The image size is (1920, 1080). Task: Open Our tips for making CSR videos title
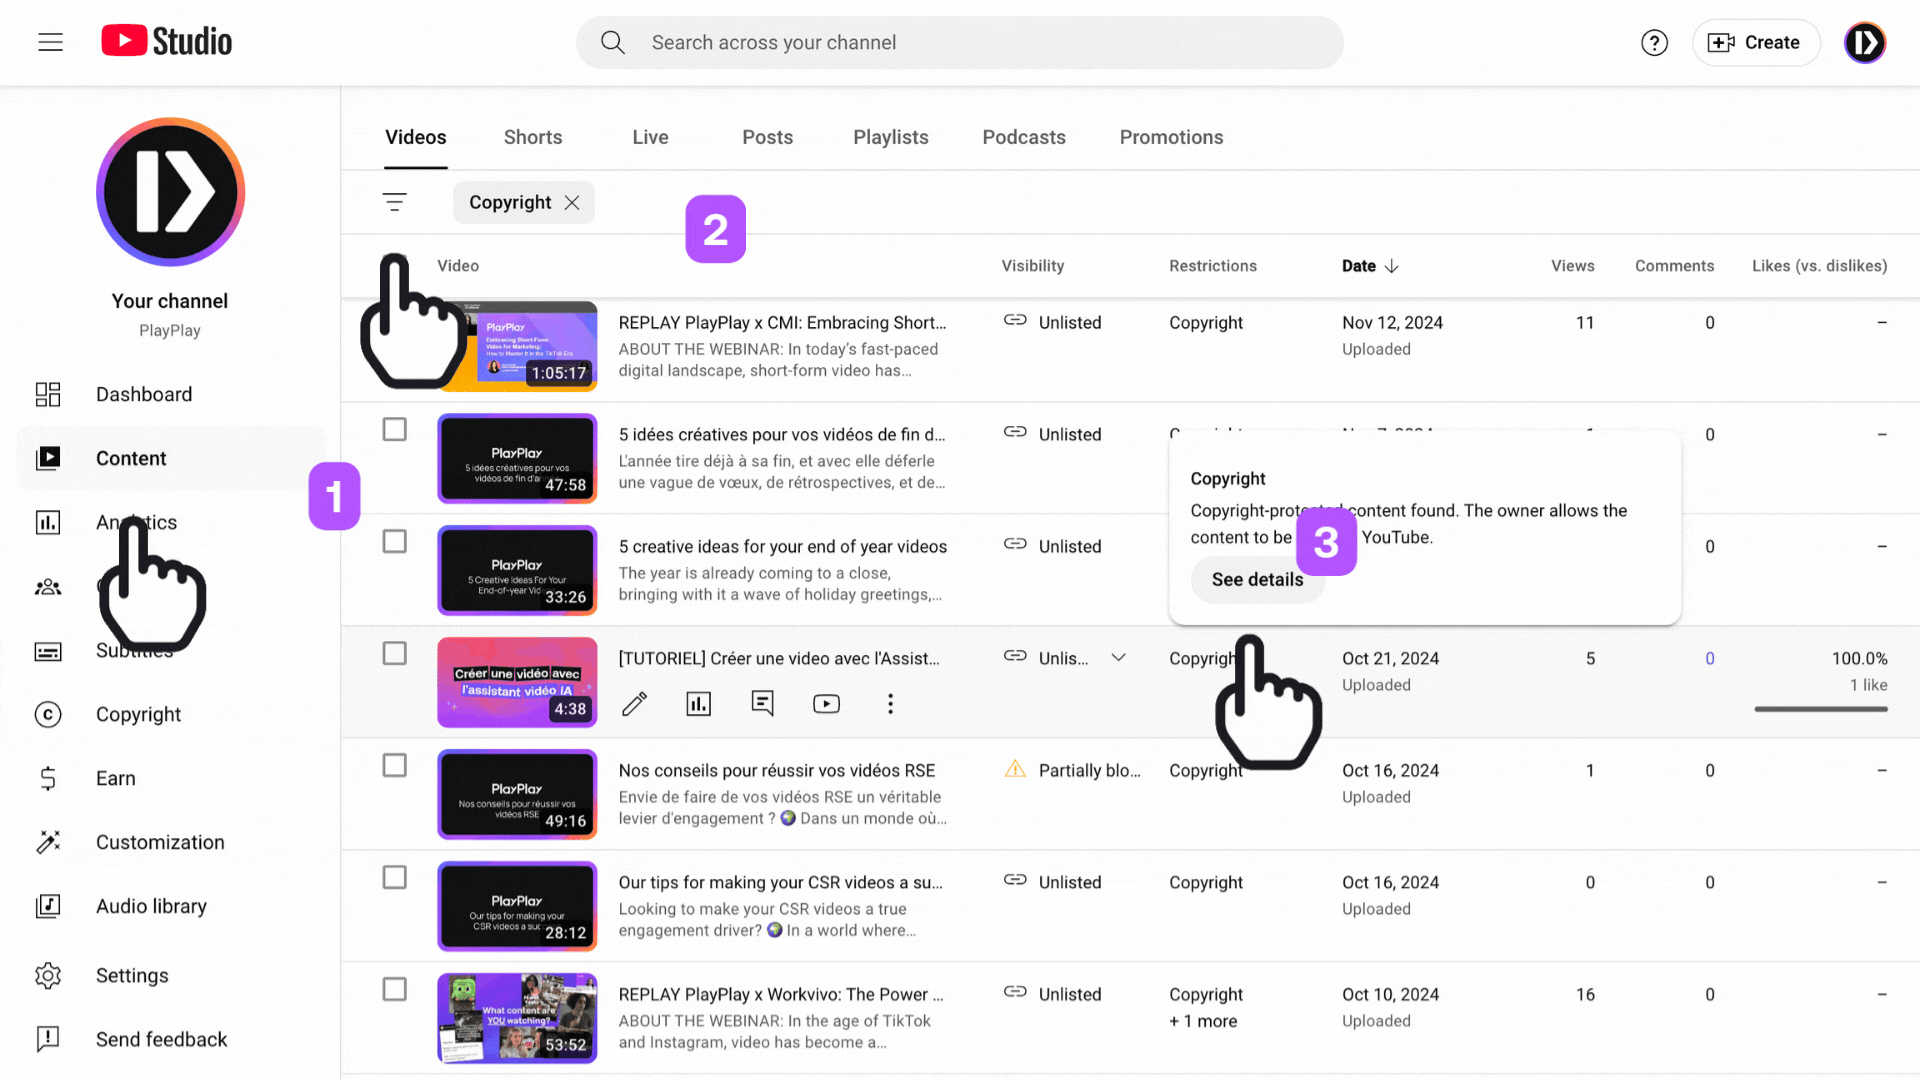point(781,883)
